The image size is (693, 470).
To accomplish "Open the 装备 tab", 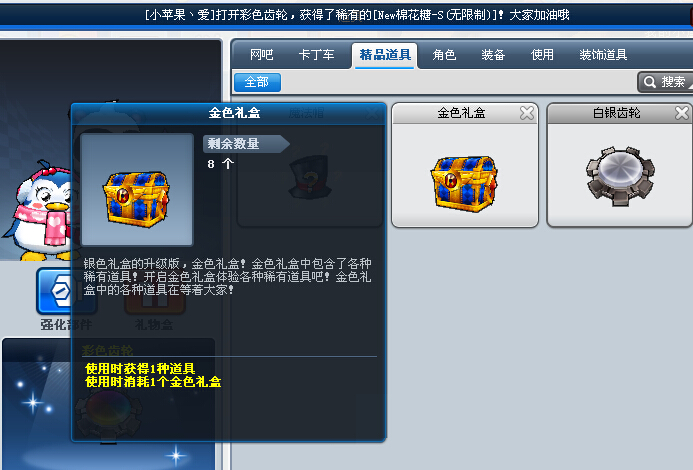I will 493,55.
